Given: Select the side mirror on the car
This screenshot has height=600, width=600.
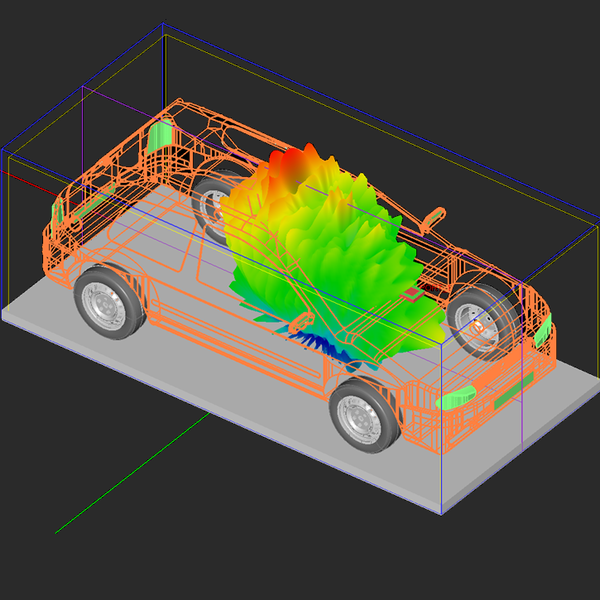Looking at the screenshot, I should [435, 214].
